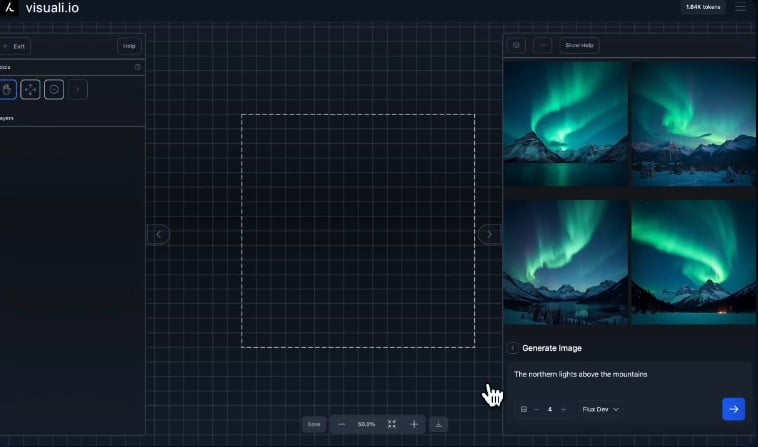Image resolution: width=758 pixels, height=447 pixels.
Task: Select the move arrows tool
Action: click(x=30, y=89)
